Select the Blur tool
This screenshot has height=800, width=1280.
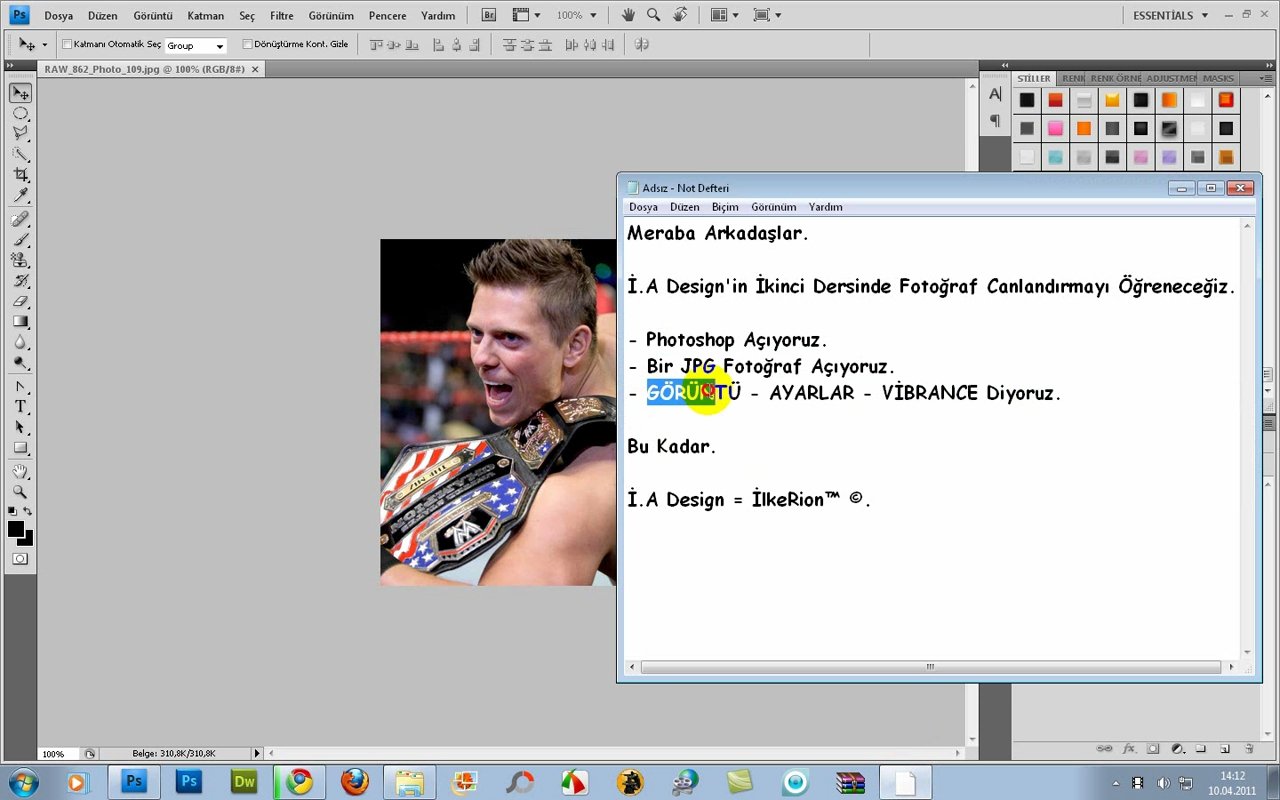pos(20,342)
